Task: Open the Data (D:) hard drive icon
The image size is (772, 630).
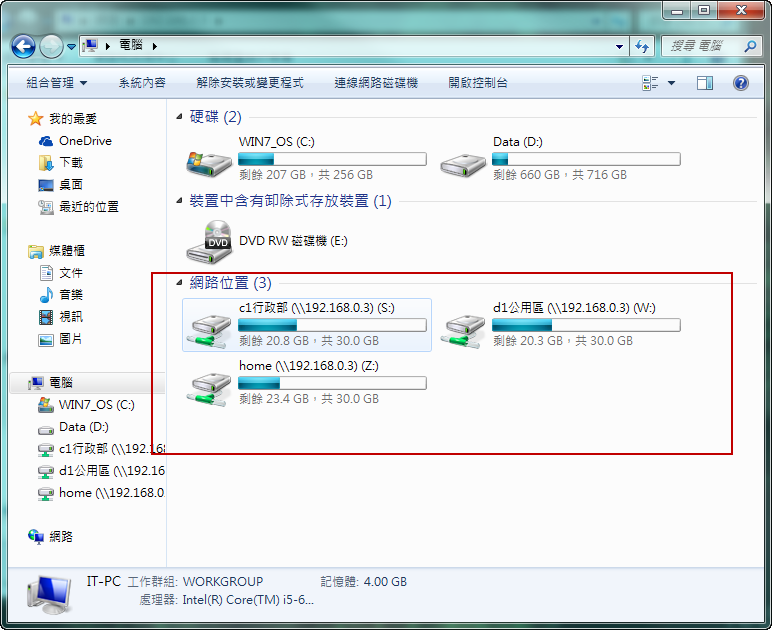Action: click(x=462, y=161)
